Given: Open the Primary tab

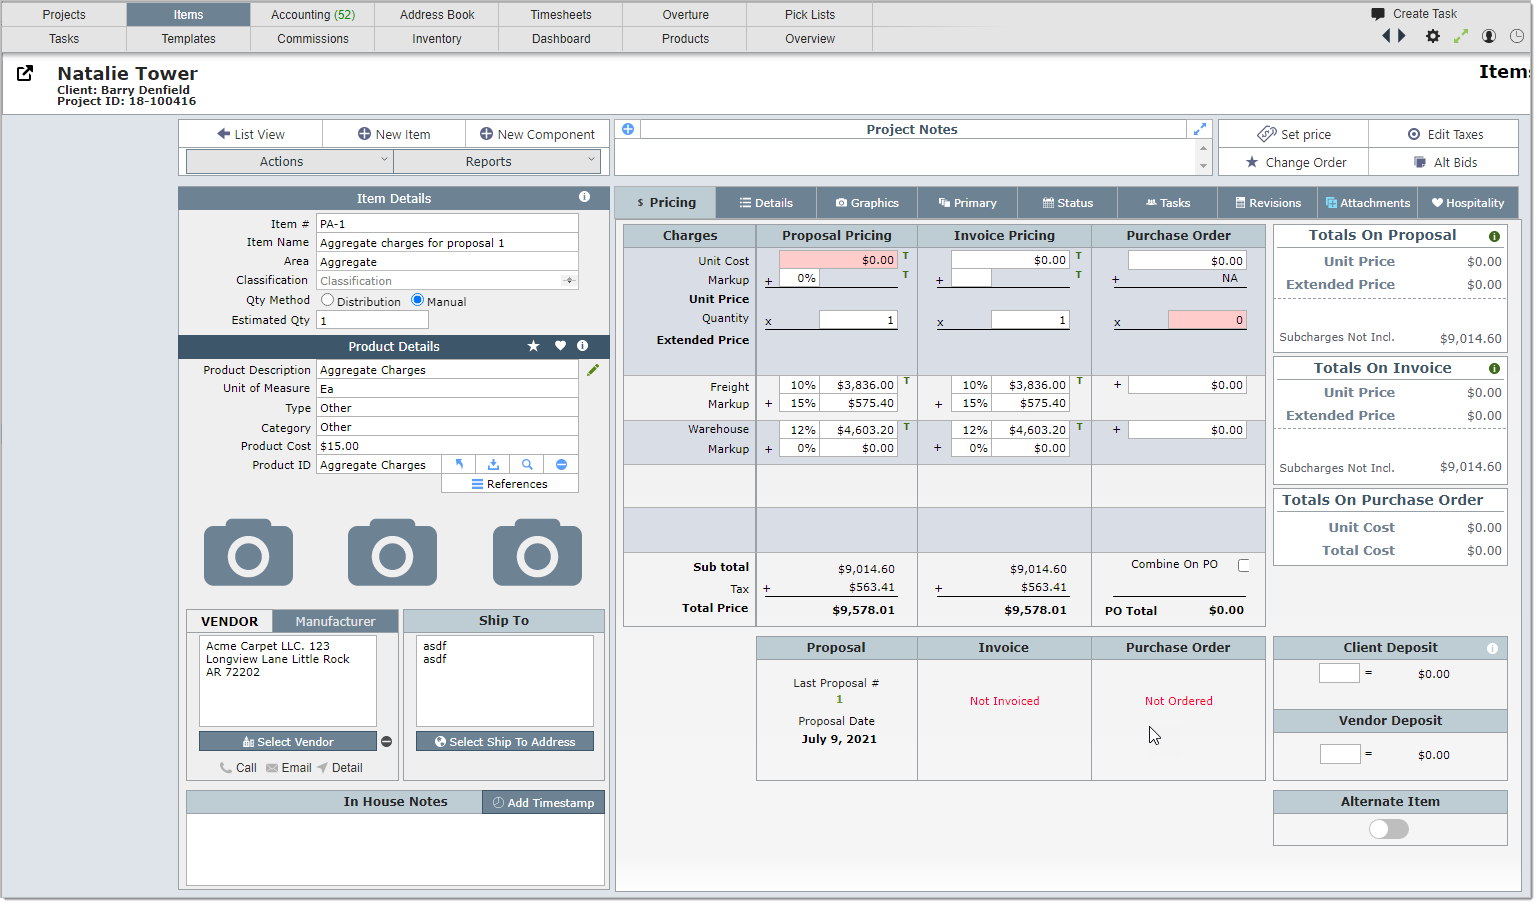Looking at the screenshot, I should coord(967,203).
